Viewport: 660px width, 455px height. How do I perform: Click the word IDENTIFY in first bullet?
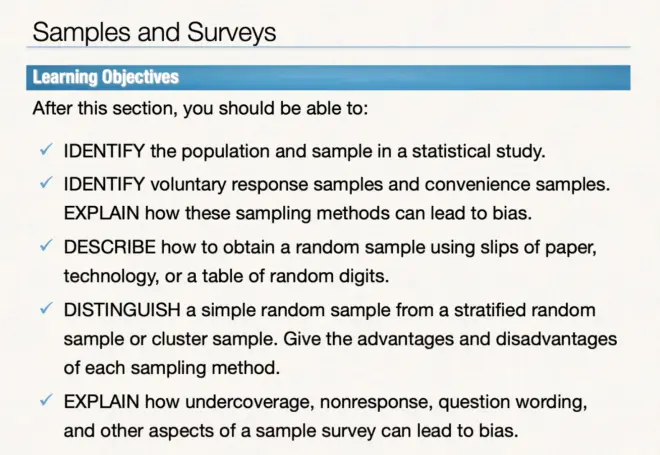tap(104, 151)
